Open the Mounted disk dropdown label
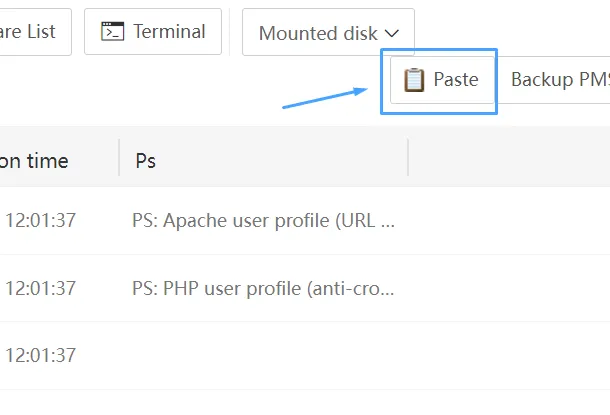The width and height of the screenshot is (610, 415). pyautogui.click(x=317, y=33)
